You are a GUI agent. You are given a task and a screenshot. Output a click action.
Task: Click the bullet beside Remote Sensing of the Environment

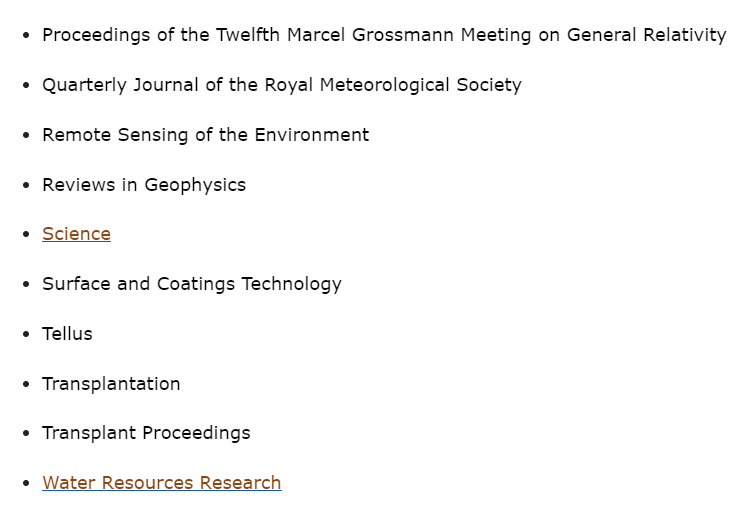[x=26, y=136]
